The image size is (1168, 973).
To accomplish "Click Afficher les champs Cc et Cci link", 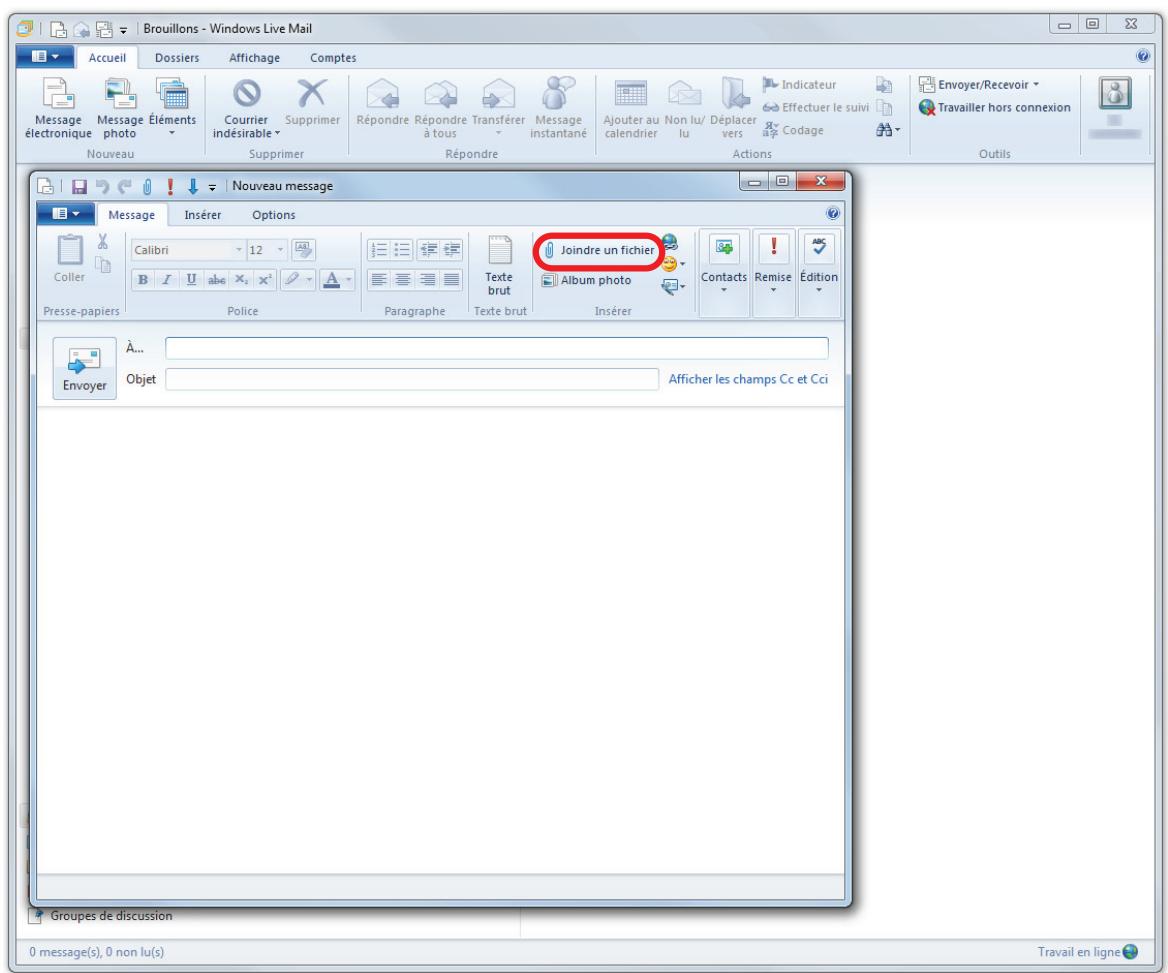I will click(748, 379).
